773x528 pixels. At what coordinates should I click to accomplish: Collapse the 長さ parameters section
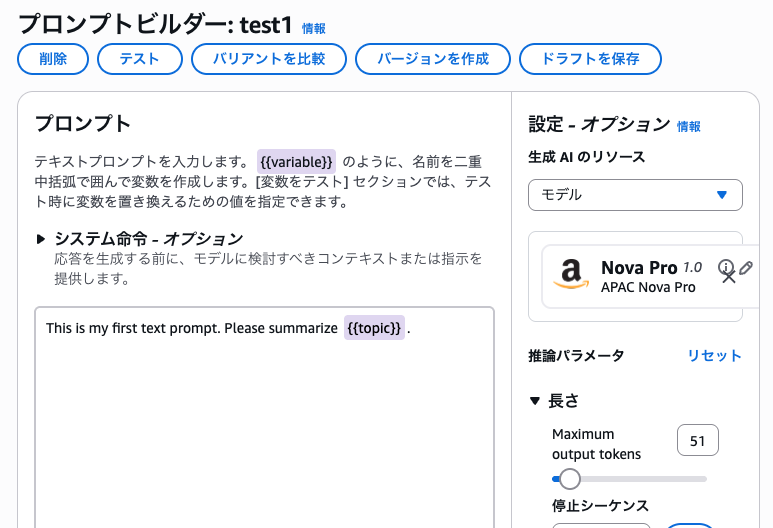(535, 401)
